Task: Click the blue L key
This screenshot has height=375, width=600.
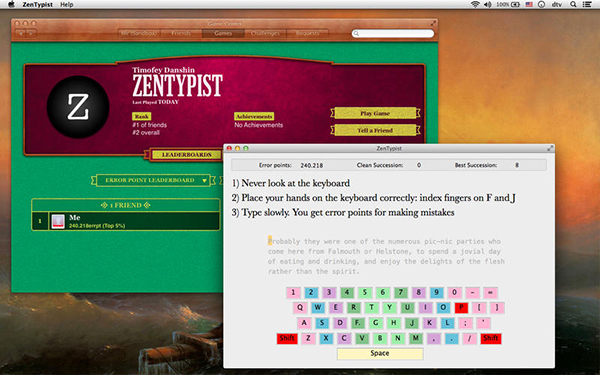Action: (447, 323)
